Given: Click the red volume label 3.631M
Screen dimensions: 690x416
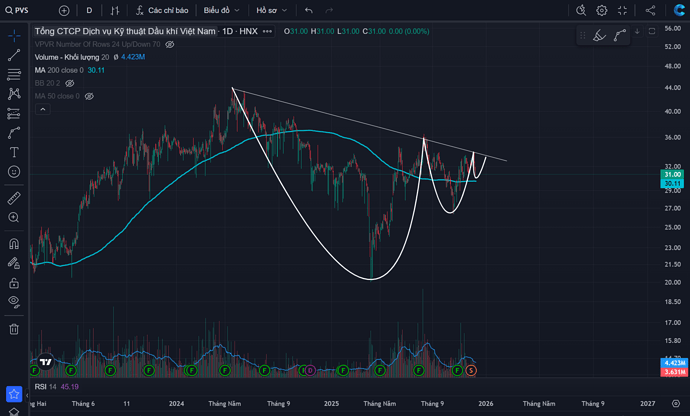Looking at the screenshot, I should tap(674, 372).
